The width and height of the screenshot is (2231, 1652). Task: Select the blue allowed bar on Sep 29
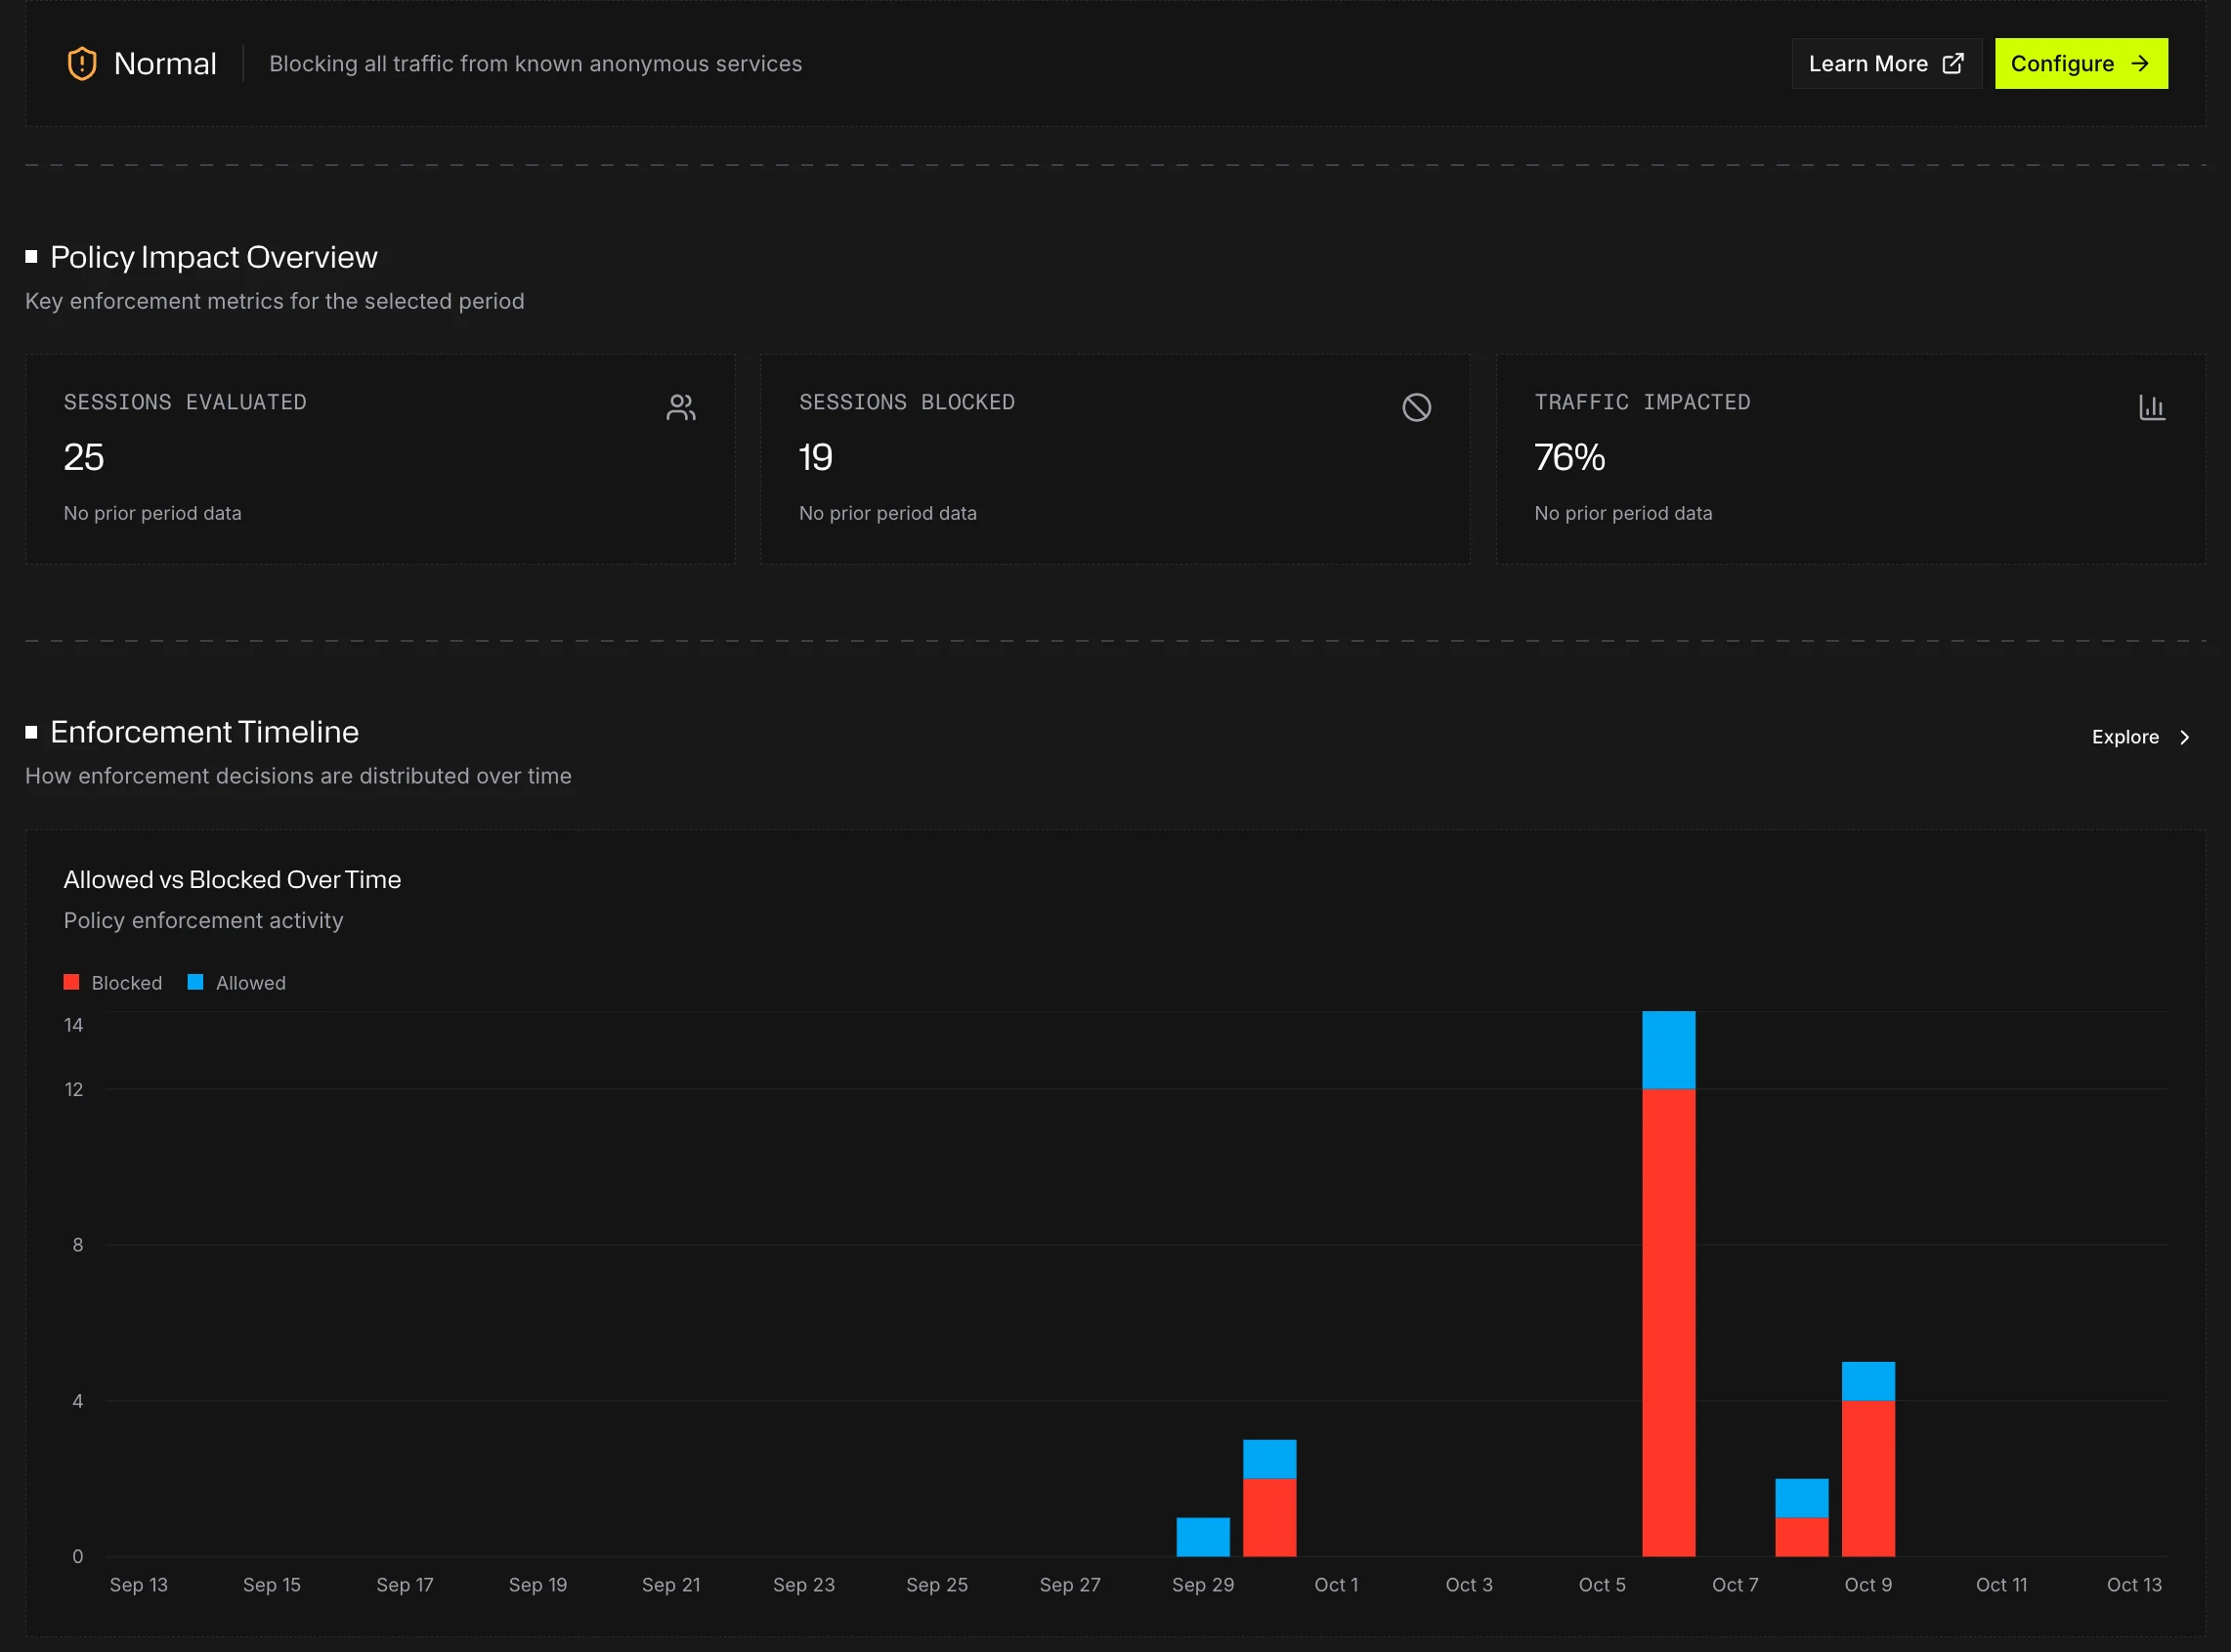(x=1203, y=1537)
